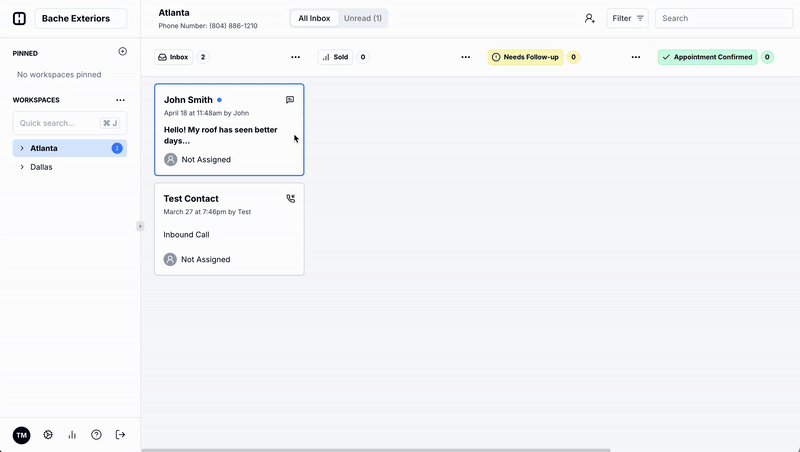
Task: Click the horizontal scrollbar at the bottom
Action: tap(375, 450)
